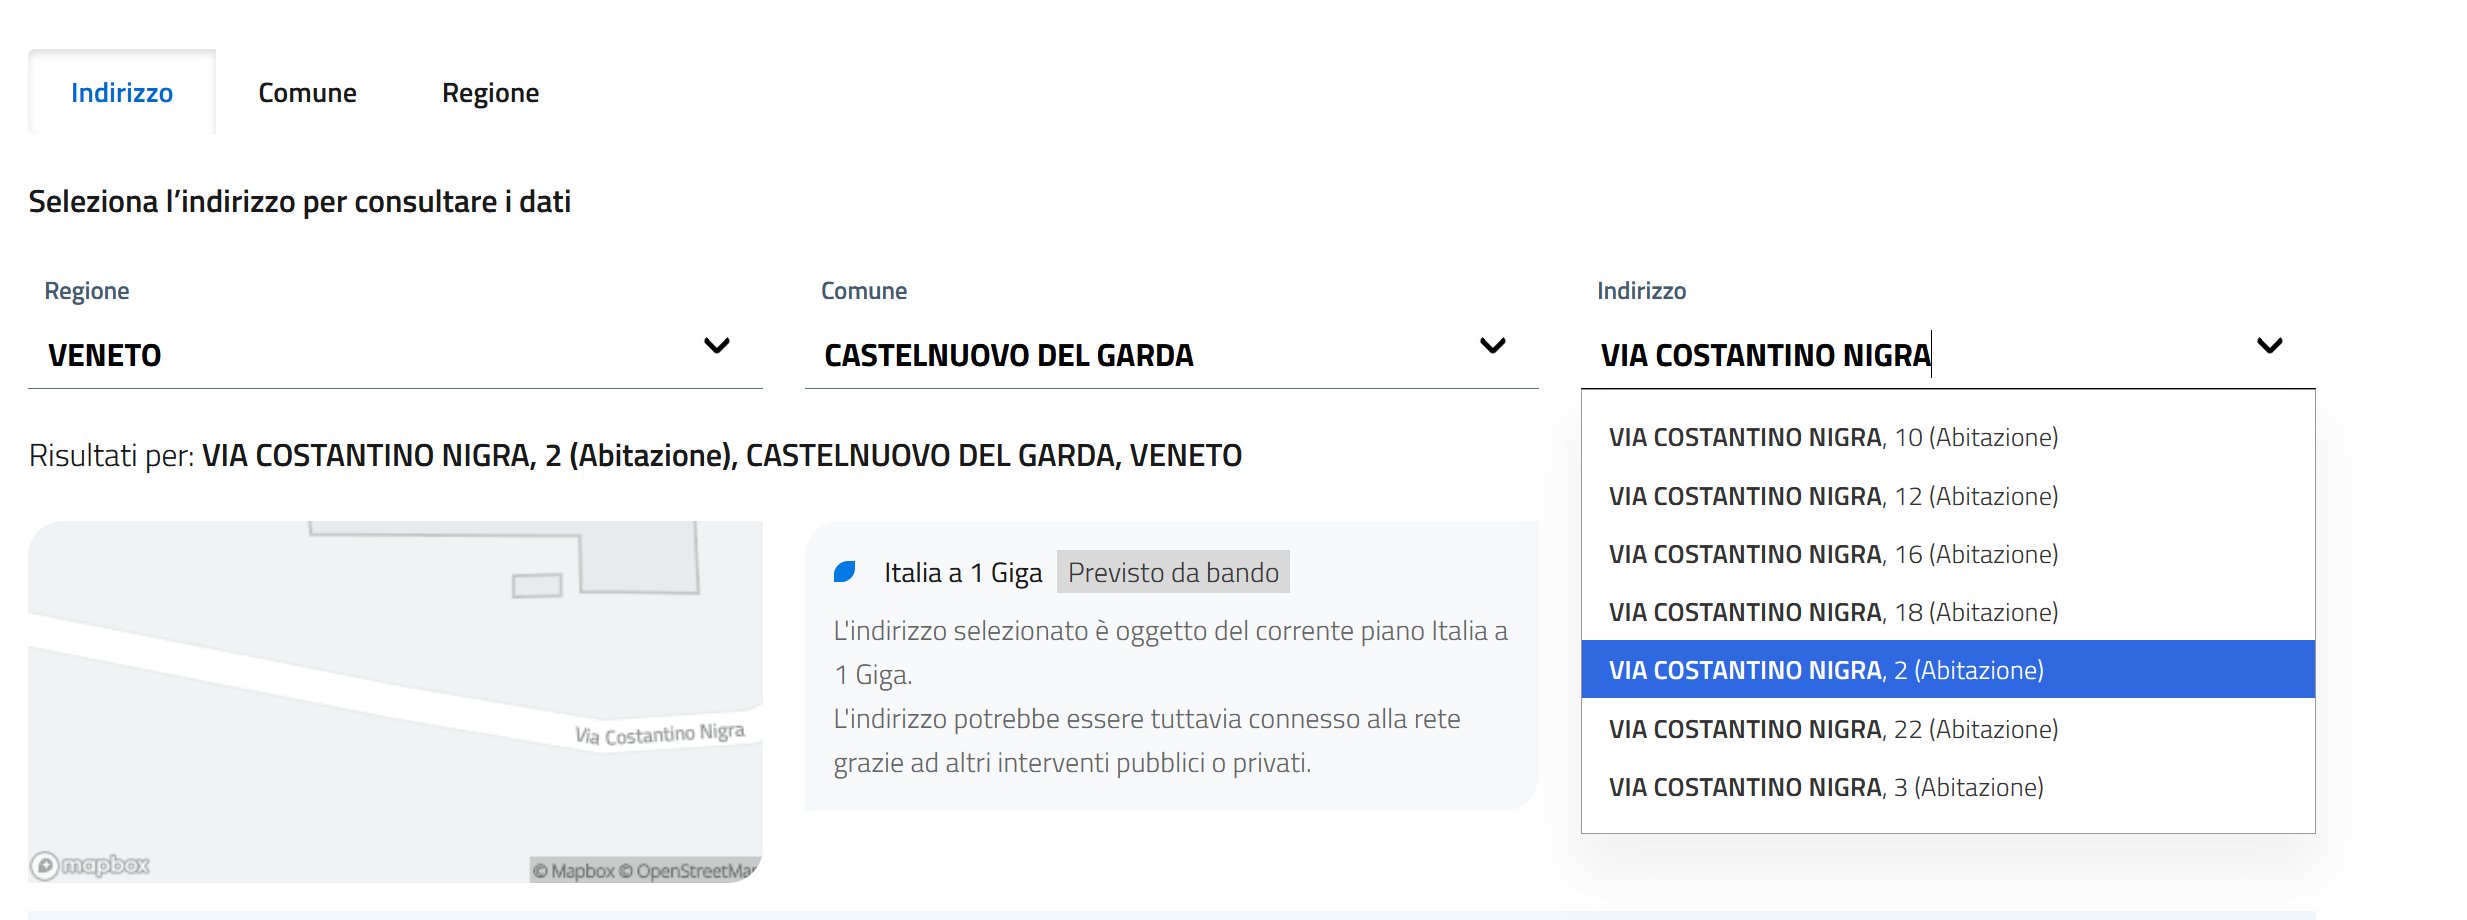
Task: Collapse the Indirizzo dropdown chevron
Action: click(x=2269, y=346)
